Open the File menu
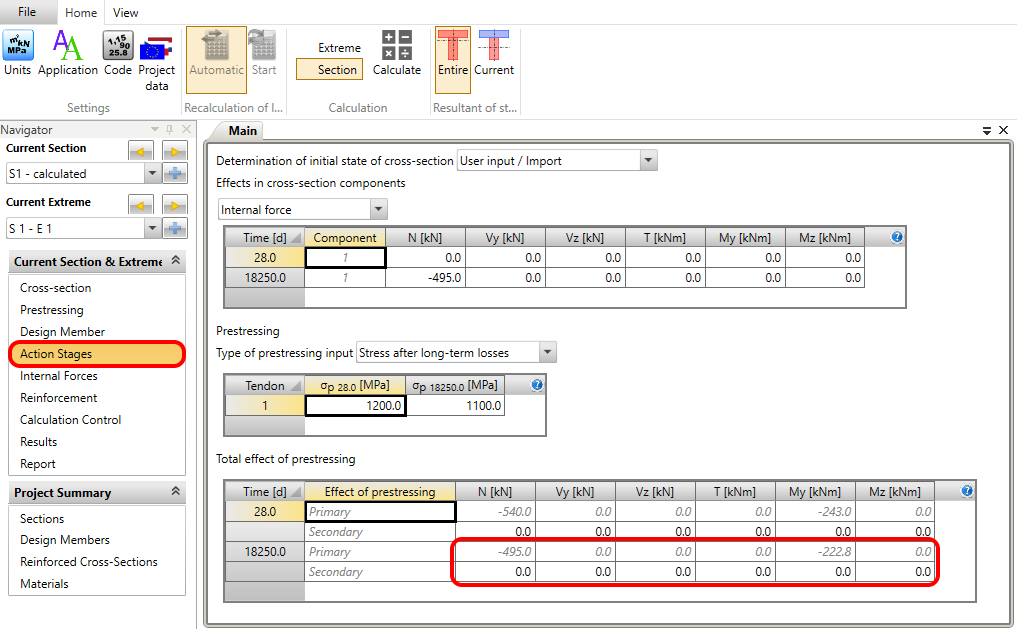This screenshot has height=629, width=1017. (x=26, y=12)
